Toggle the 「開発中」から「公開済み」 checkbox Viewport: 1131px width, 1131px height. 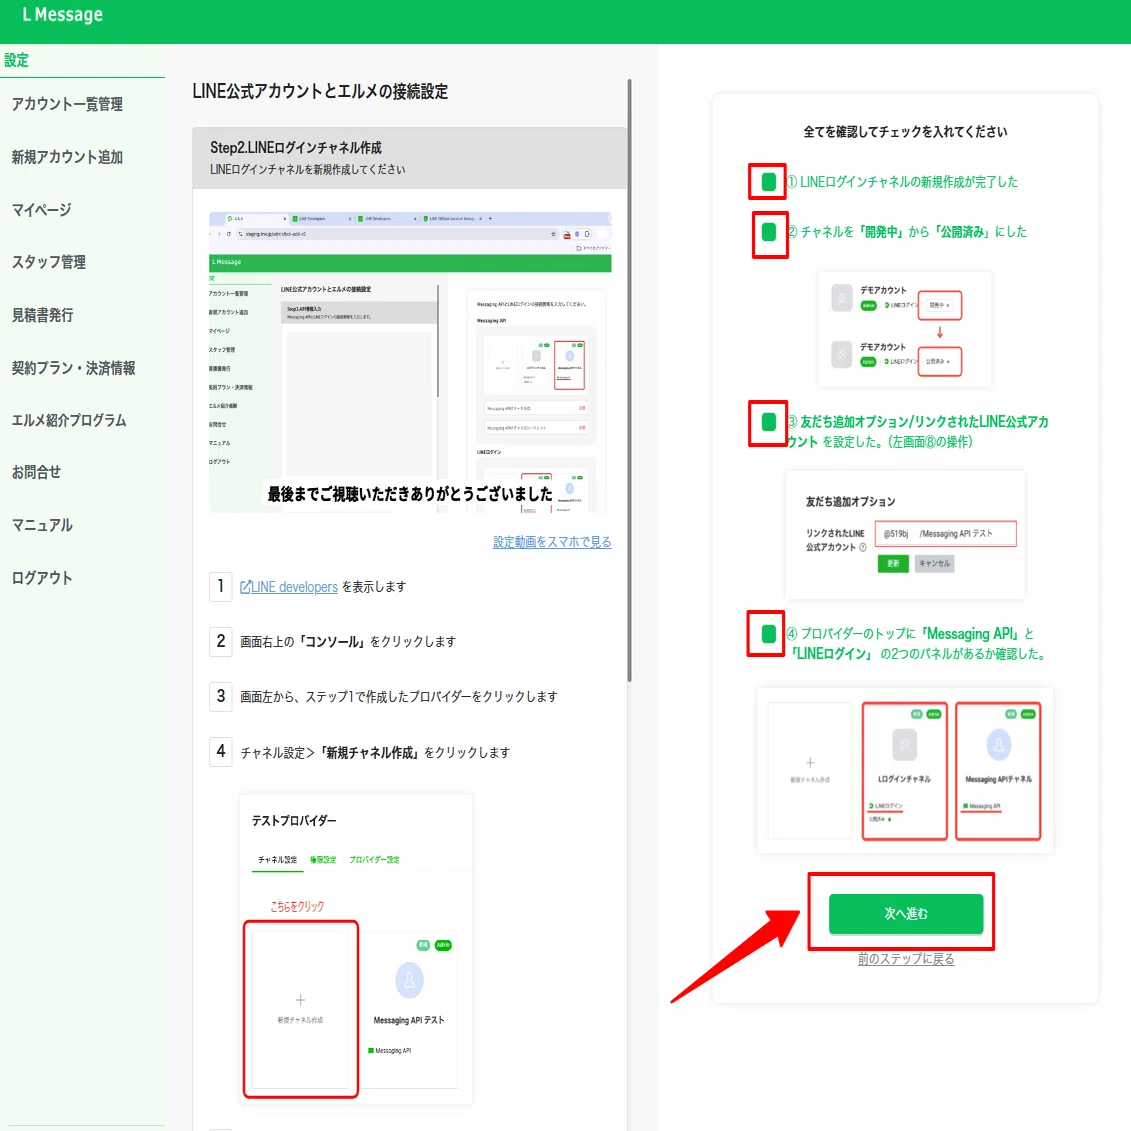coord(768,232)
